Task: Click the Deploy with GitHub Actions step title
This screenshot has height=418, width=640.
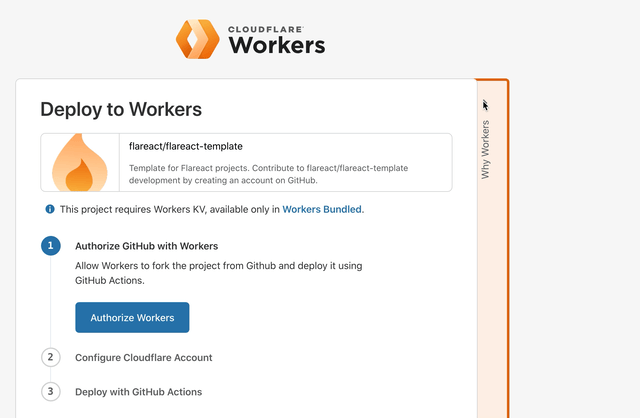Action: click(138, 392)
